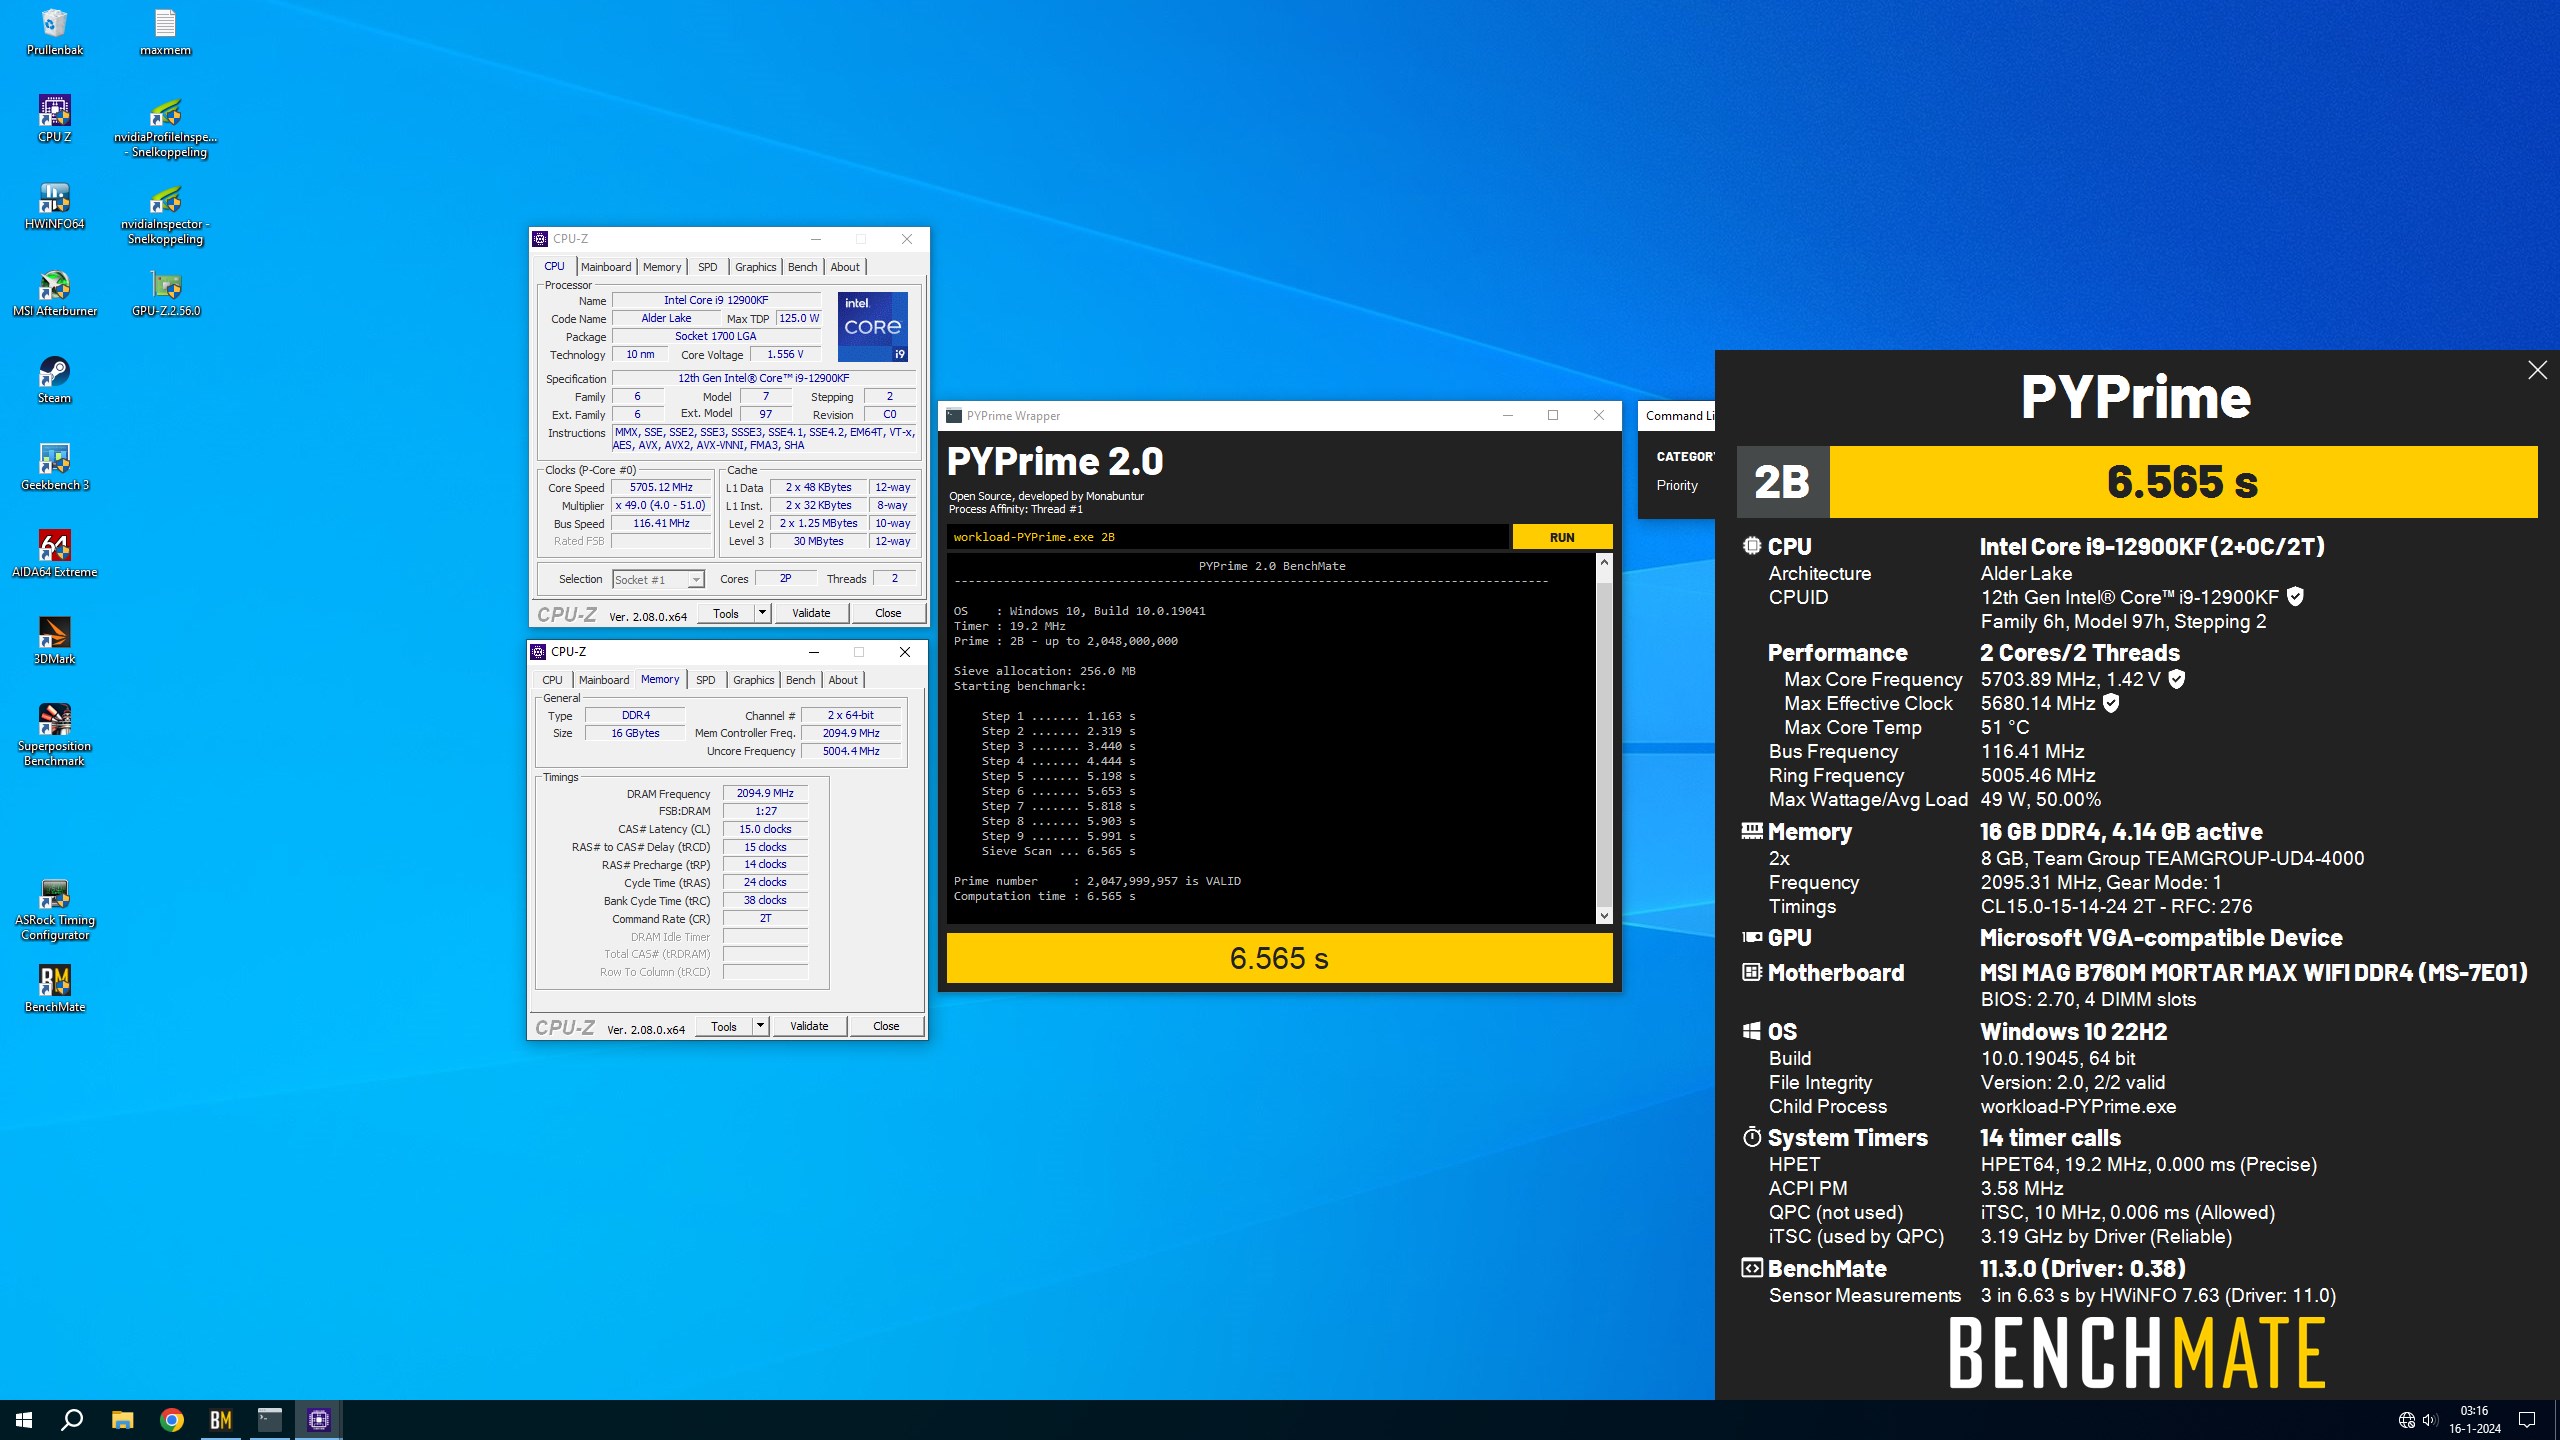Screen dimensions: 2560x1440
Task: Open the notification center icon
Action: coord(2527,1420)
